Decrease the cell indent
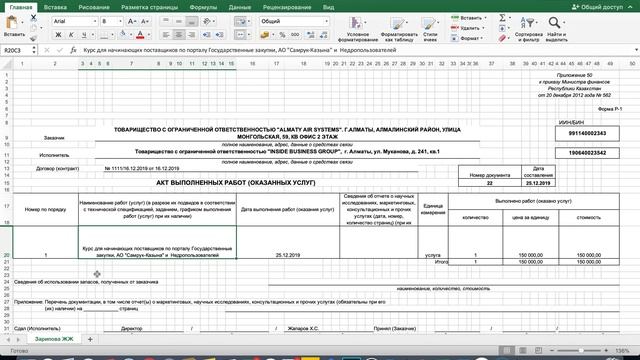The height and width of the screenshot is (360, 640). coord(207,35)
